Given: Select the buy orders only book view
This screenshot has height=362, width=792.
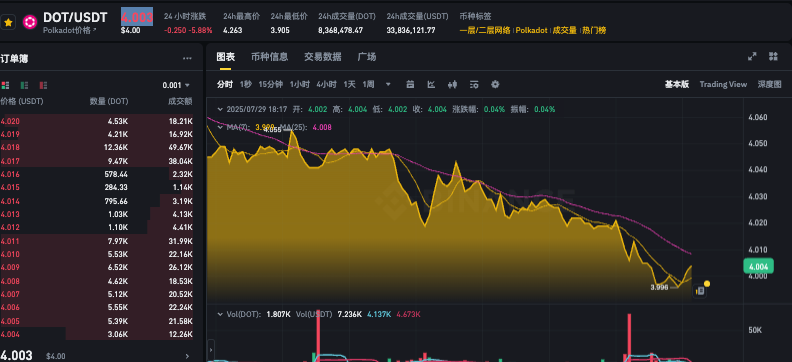Looking at the screenshot, I should (x=24, y=85).
